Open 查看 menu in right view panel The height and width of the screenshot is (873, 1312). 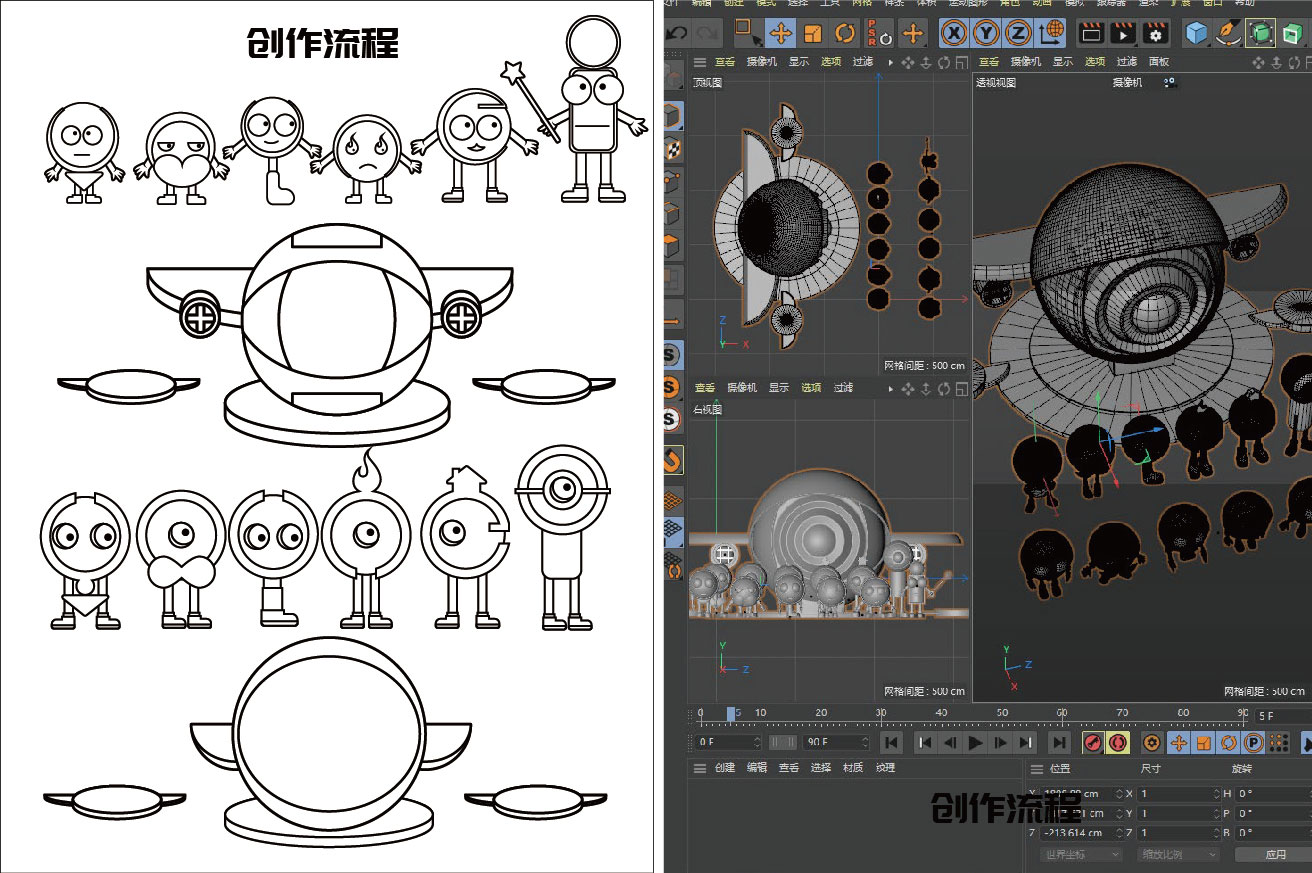tap(705, 388)
